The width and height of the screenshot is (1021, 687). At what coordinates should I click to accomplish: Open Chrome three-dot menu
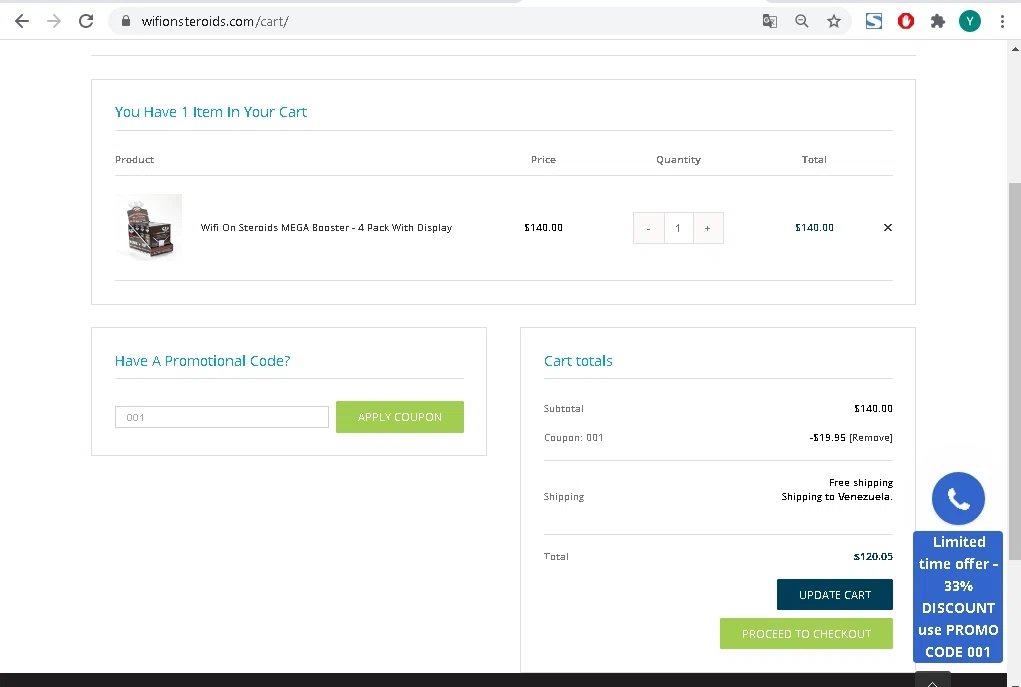tap(1002, 21)
